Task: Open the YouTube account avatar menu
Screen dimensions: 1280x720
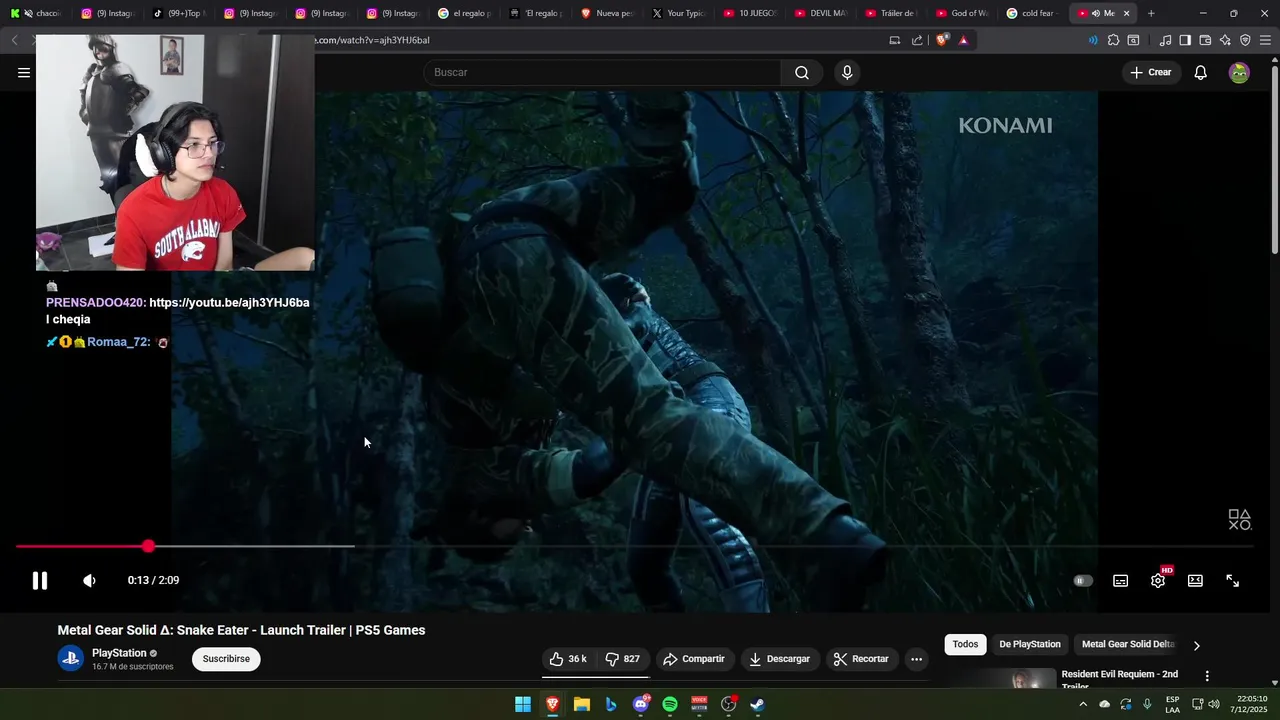Action: pyautogui.click(x=1239, y=72)
